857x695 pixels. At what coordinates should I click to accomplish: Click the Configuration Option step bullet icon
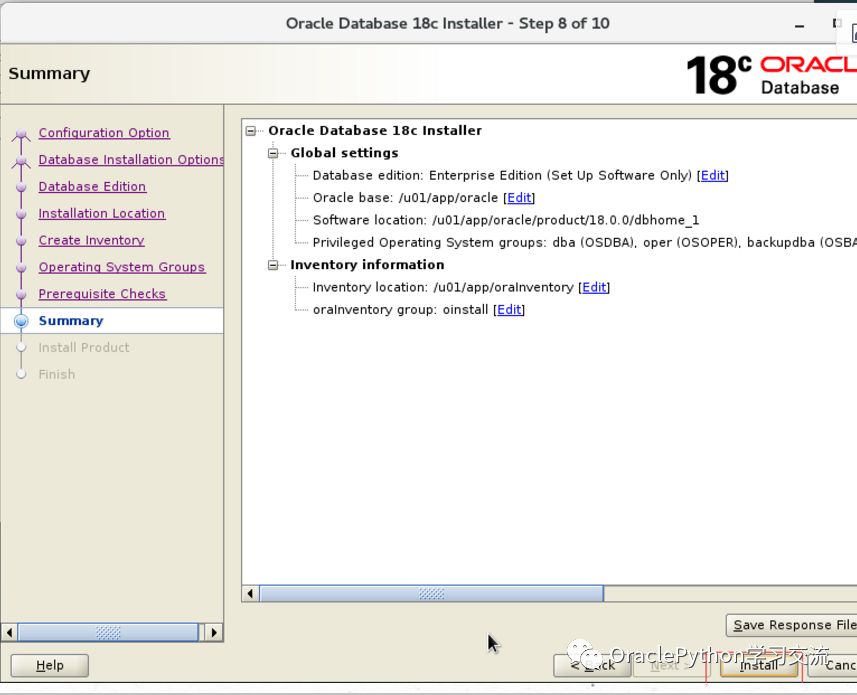click(x=21, y=133)
